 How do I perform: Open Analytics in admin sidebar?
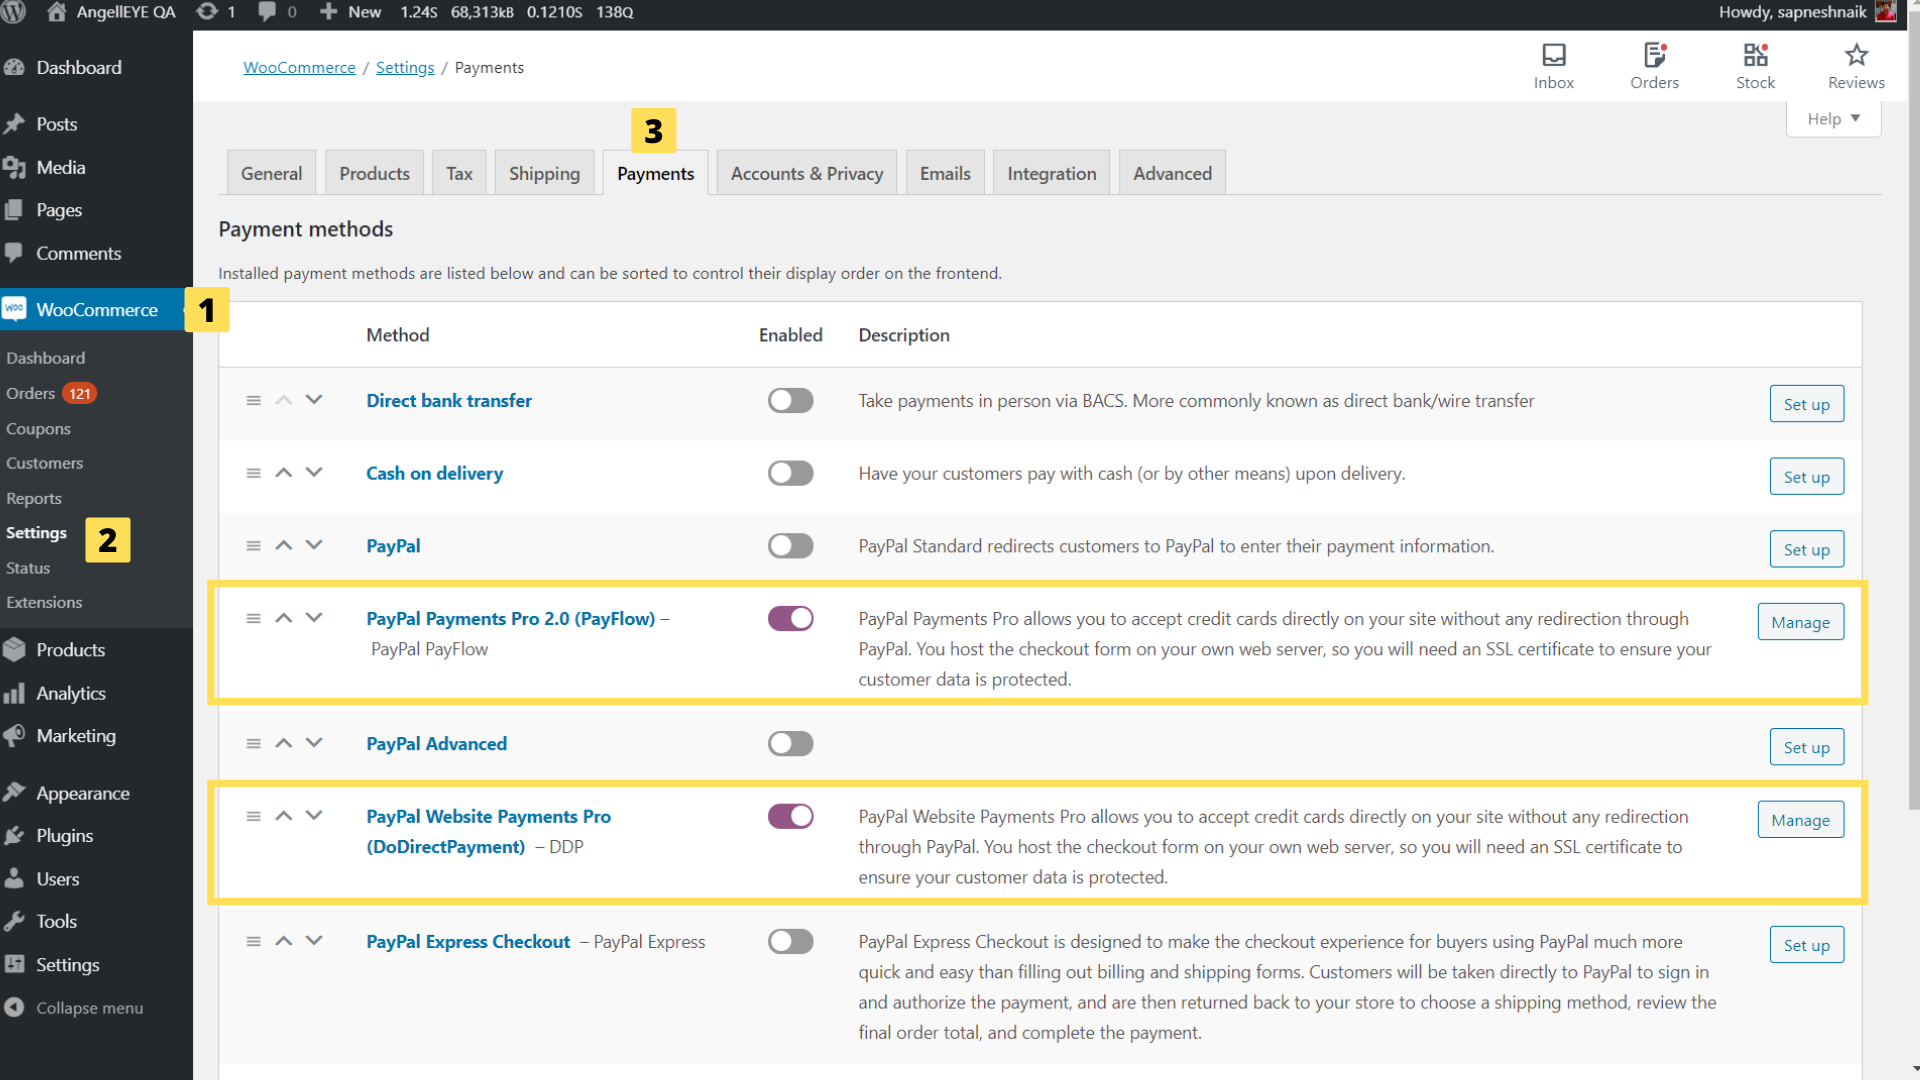pos(70,692)
